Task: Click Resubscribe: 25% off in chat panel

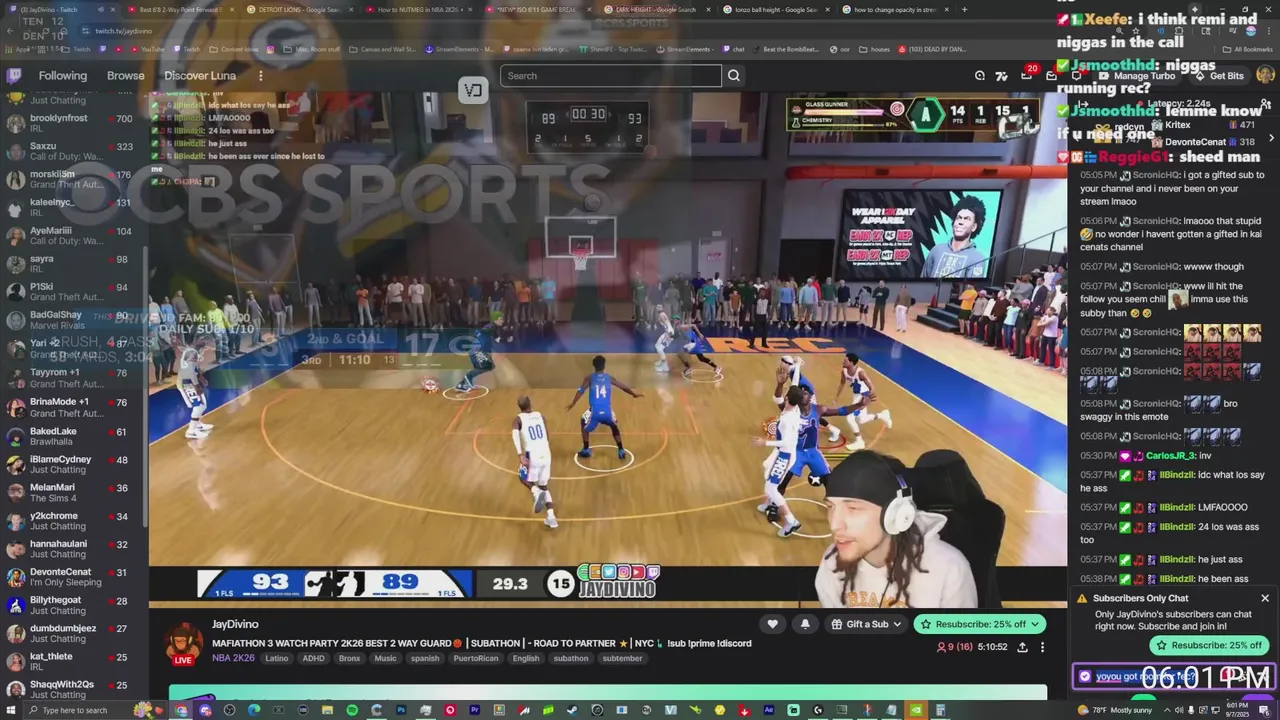Action: click(1209, 645)
